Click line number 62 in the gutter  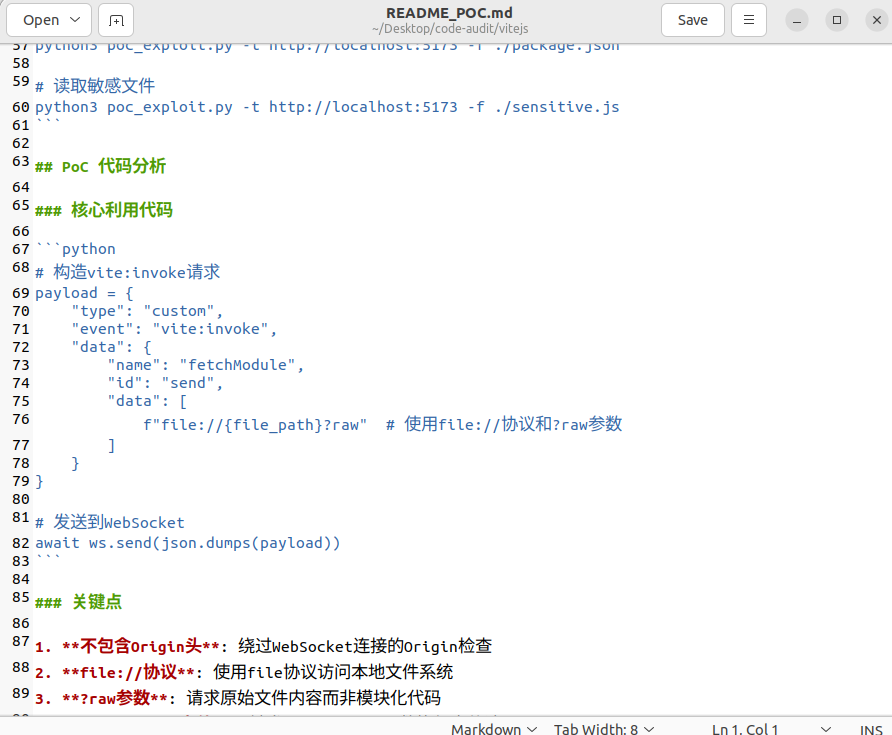click(21, 143)
